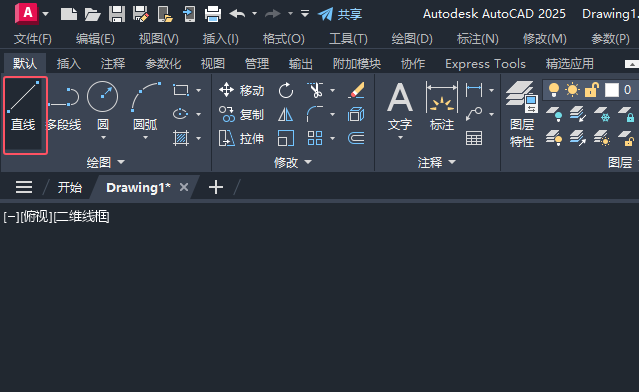Viewport: 639px width, 392px height.
Task: Click the Top view (俯视) control
Action: pyautogui.click(x=36, y=217)
